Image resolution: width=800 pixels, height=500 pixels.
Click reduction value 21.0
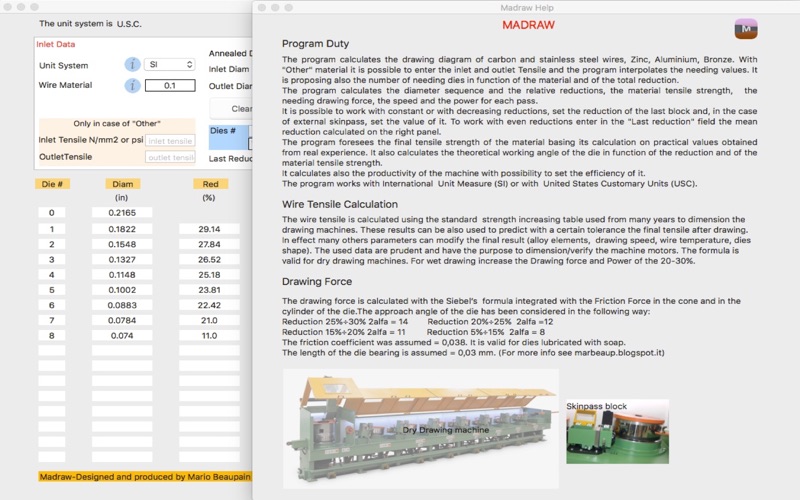tap(209, 320)
